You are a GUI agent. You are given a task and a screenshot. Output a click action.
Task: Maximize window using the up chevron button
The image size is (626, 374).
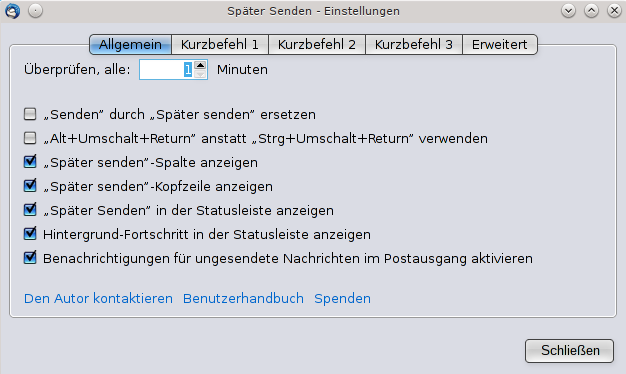[591, 11]
